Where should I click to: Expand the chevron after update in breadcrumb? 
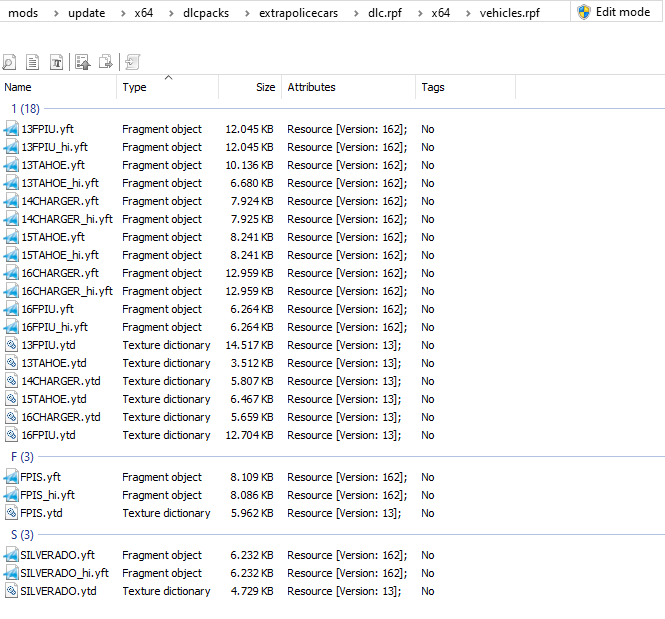tap(123, 14)
